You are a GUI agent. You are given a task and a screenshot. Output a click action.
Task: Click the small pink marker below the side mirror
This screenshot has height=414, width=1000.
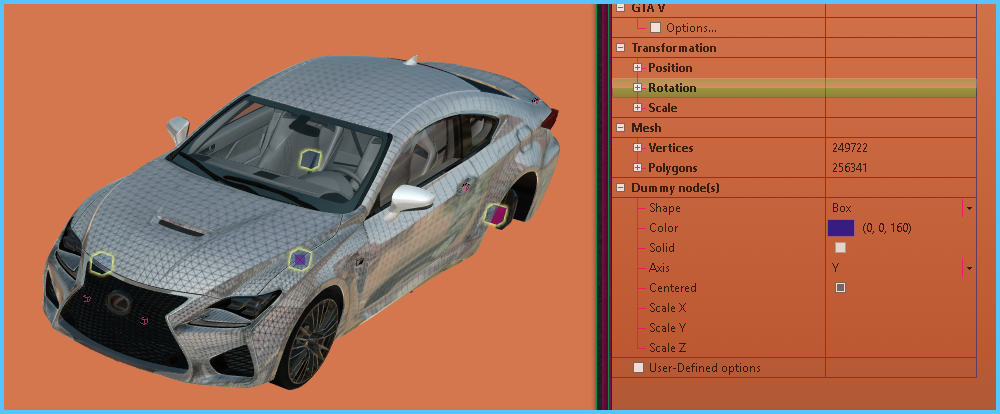point(465,186)
